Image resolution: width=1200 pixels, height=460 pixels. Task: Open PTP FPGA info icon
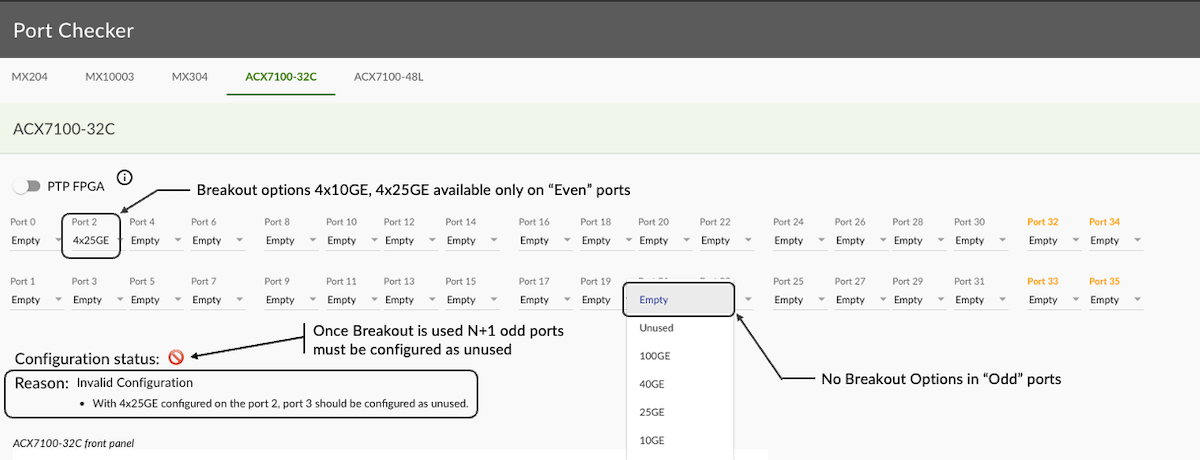125,178
